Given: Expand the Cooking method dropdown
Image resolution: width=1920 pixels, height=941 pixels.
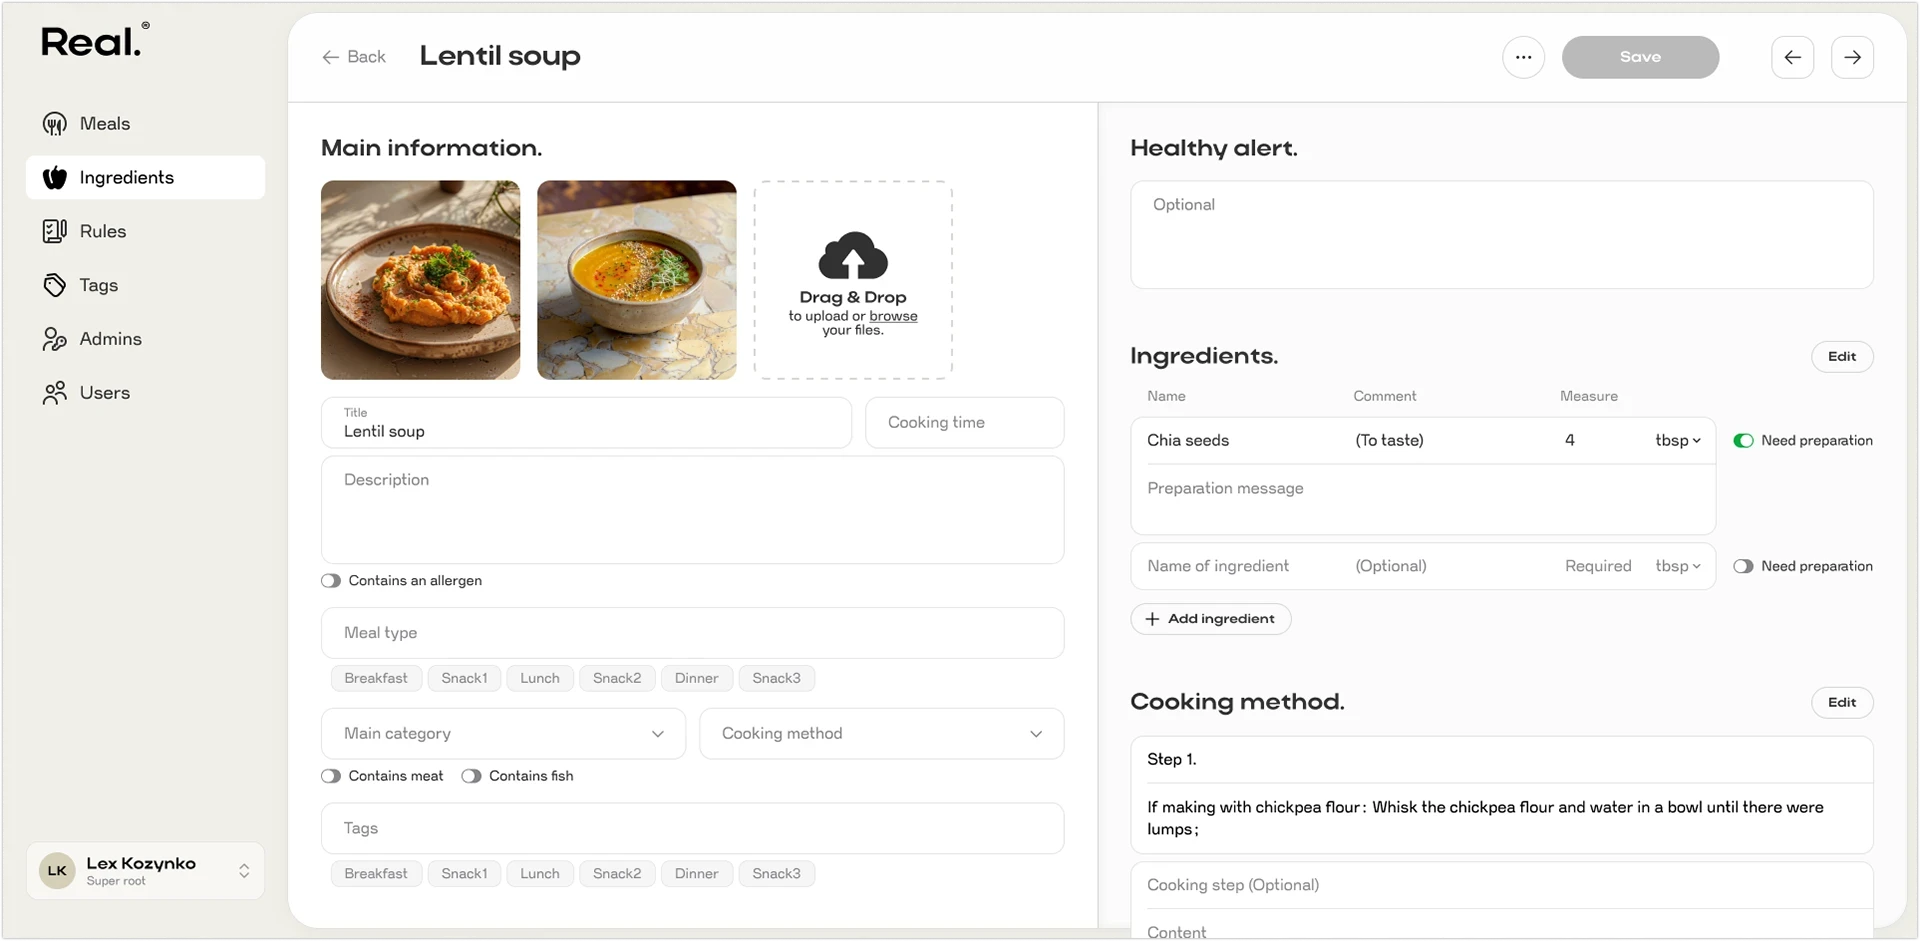Looking at the screenshot, I should (x=881, y=734).
